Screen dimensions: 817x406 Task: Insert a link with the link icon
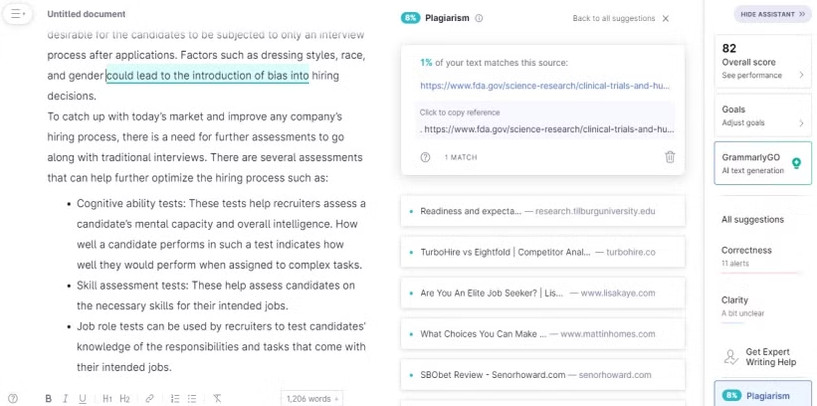tap(150, 398)
